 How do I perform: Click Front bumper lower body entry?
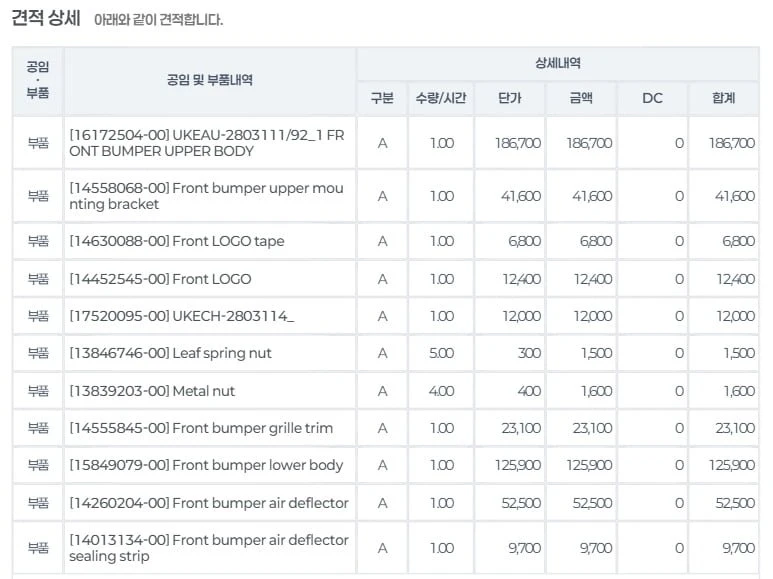coord(206,465)
